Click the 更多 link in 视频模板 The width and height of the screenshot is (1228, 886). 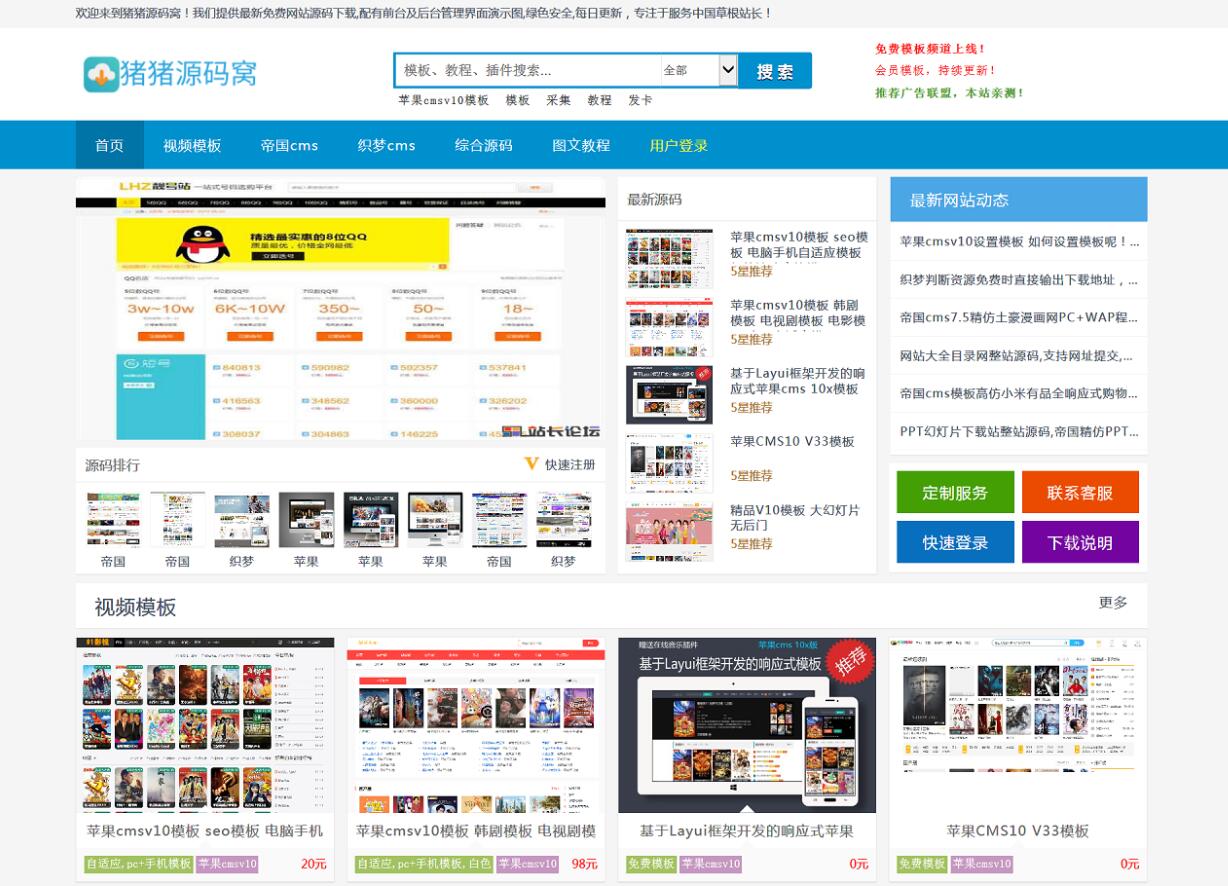[1113, 603]
